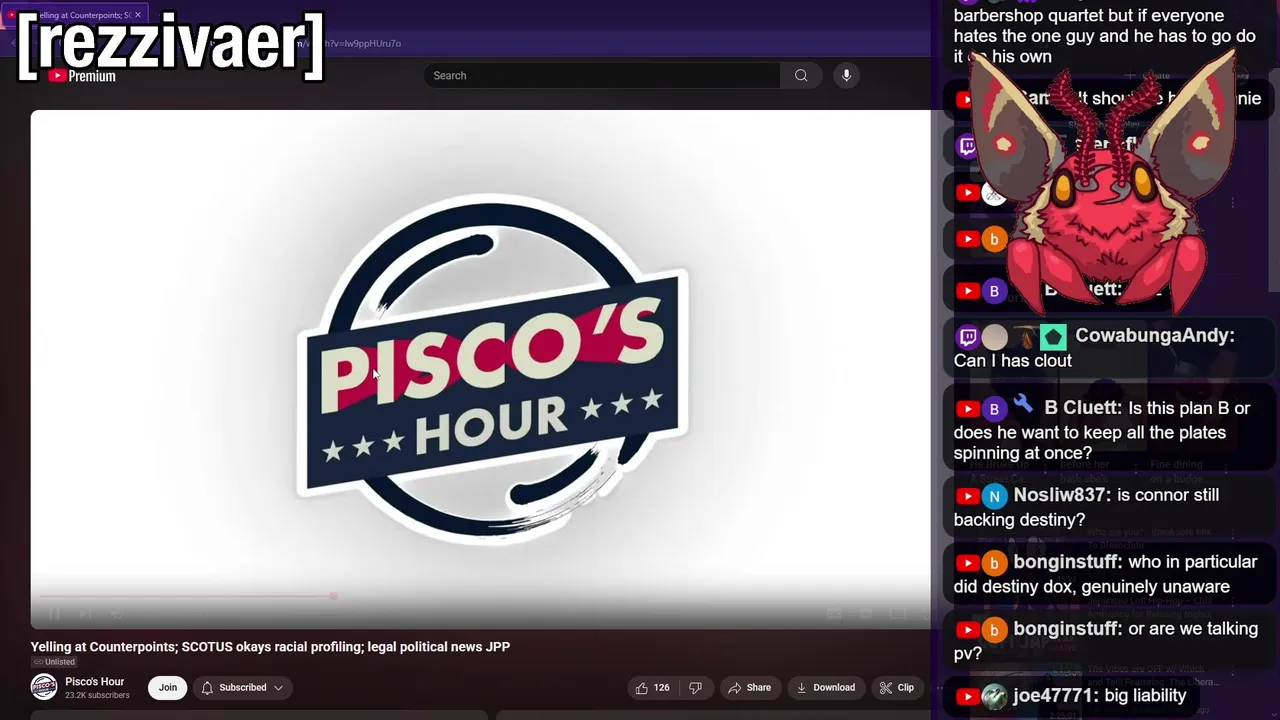
Task: Click the red progress bar scrubber handle
Action: 333,597
